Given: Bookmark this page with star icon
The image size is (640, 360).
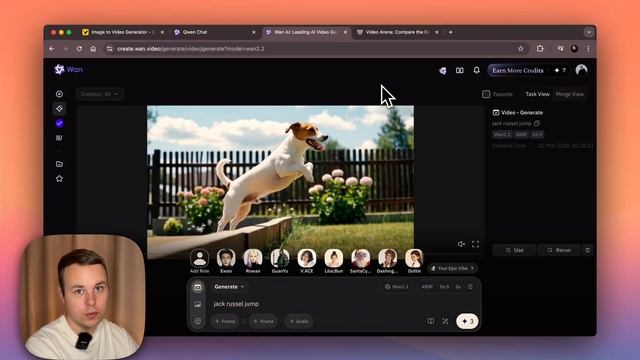Looking at the screenshot, I should click(520, 49).
